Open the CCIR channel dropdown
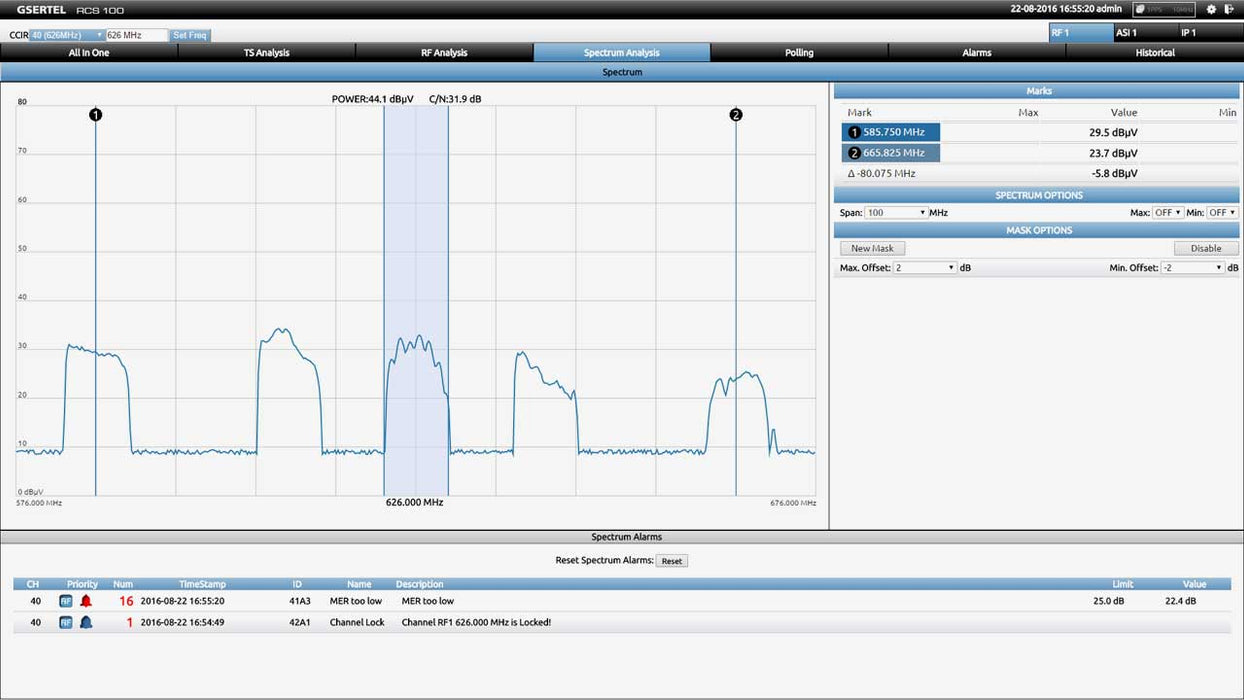 [66, 35]
